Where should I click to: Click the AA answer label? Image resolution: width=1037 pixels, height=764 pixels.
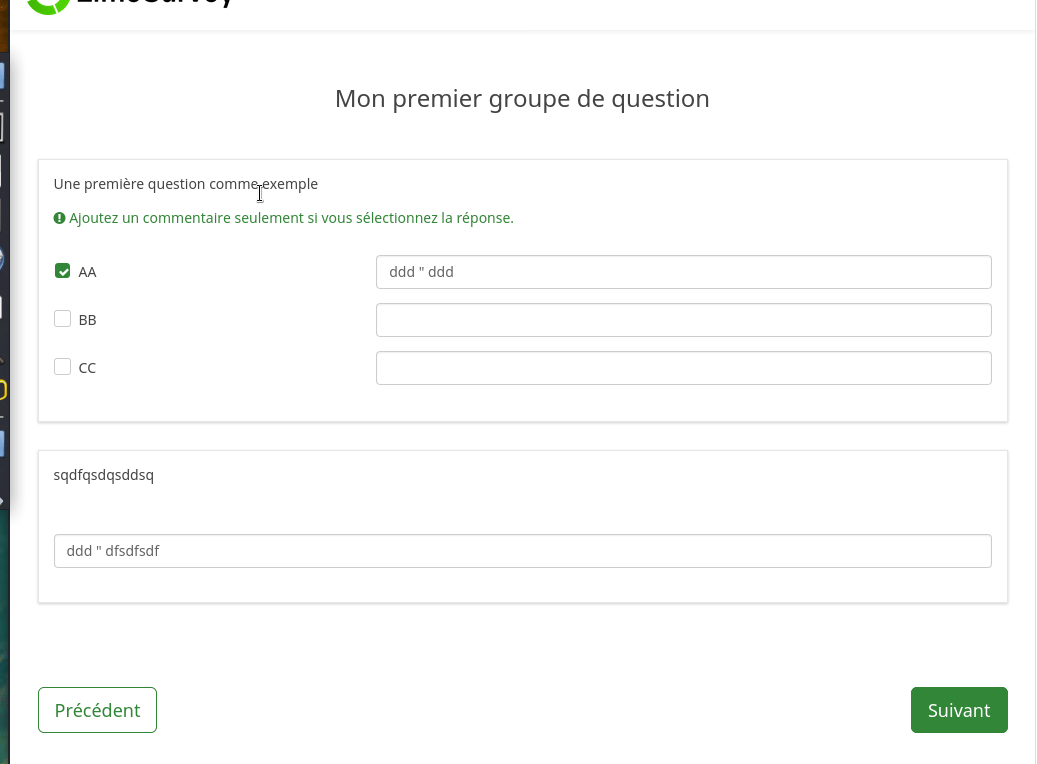(x=87, y=272)
